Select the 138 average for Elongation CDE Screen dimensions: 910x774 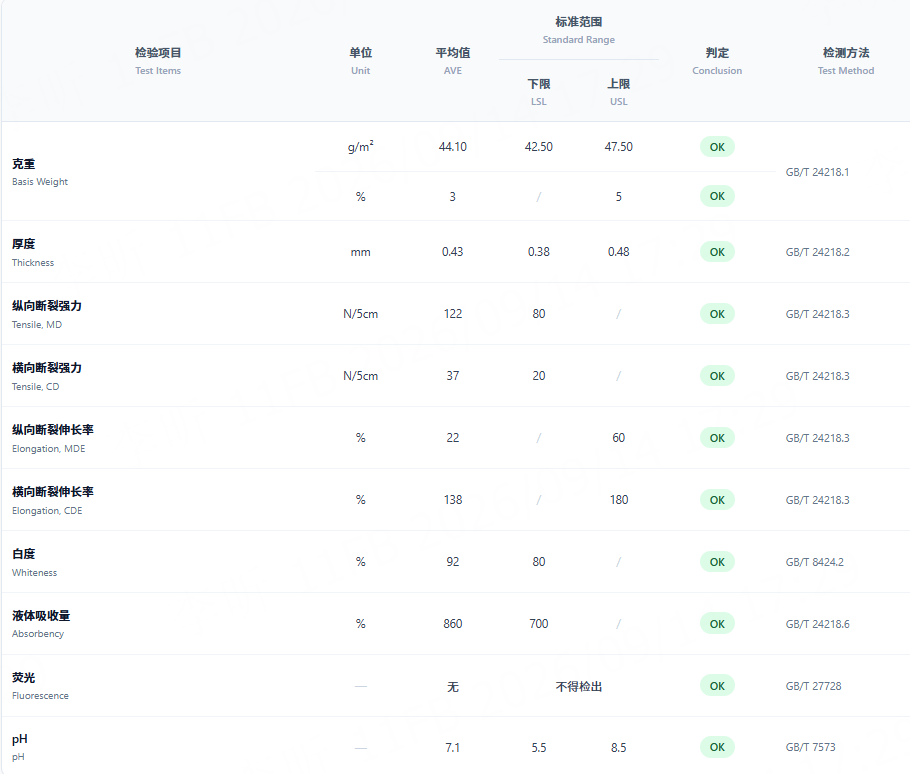pos(453,500)
